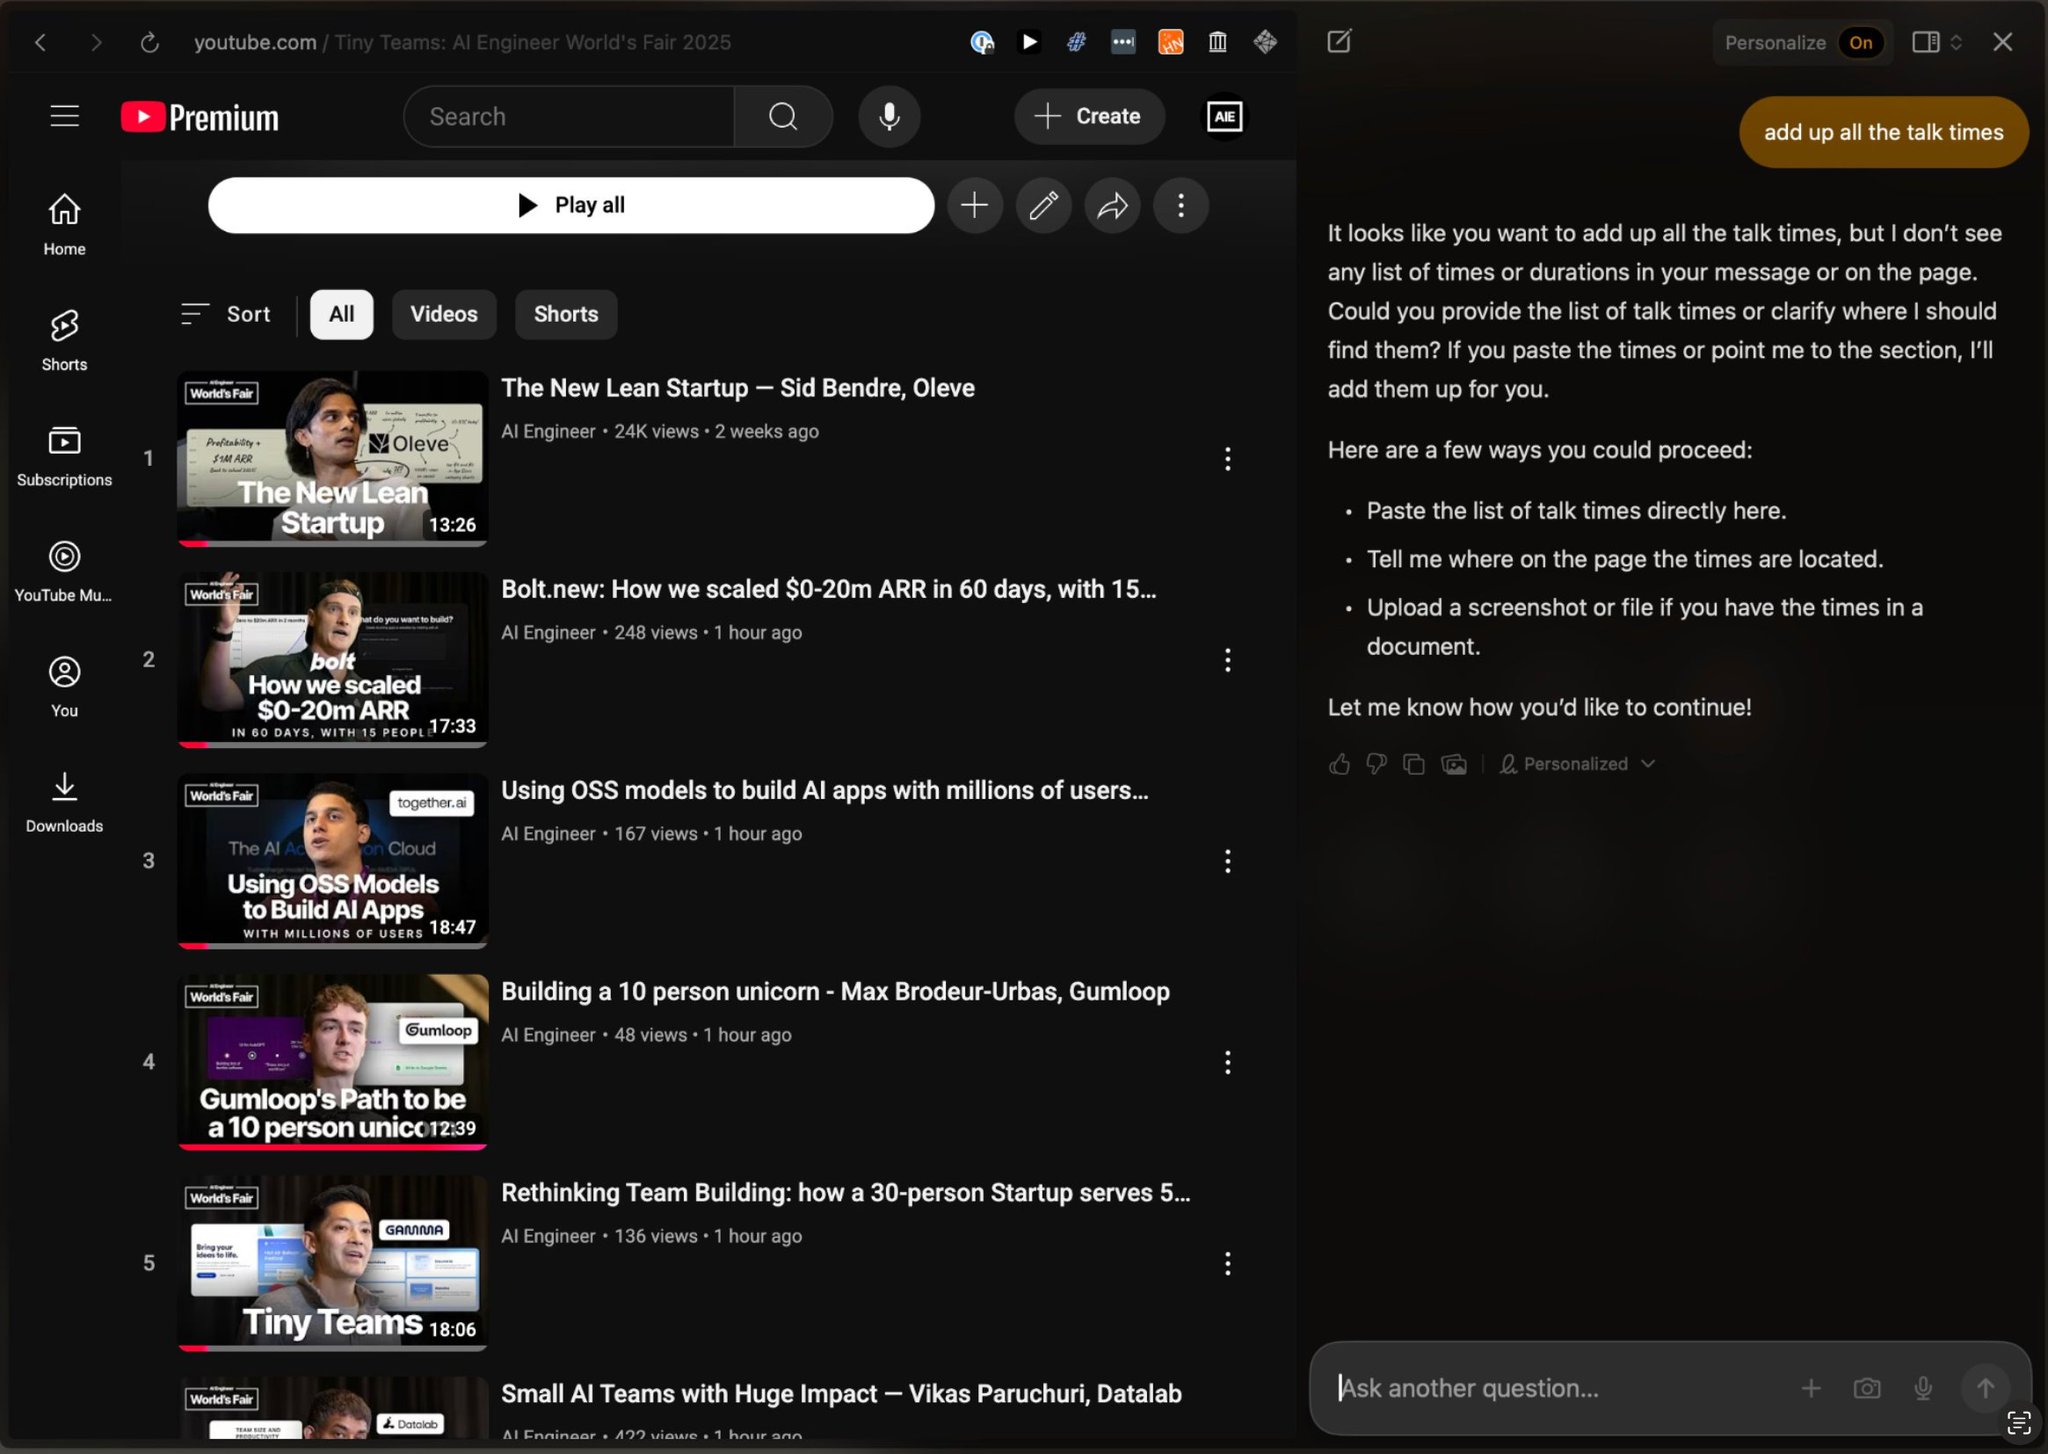
Task: Open AI Engineer channel under Lean Startup
Action: click(x=548, y=432)
